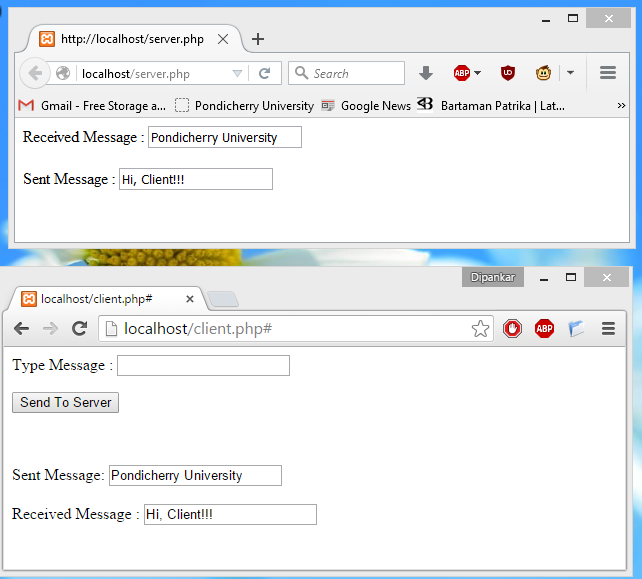Minimize the Firefox window
The height and width of the screenshot is (579, 642).
coord(546,19)
